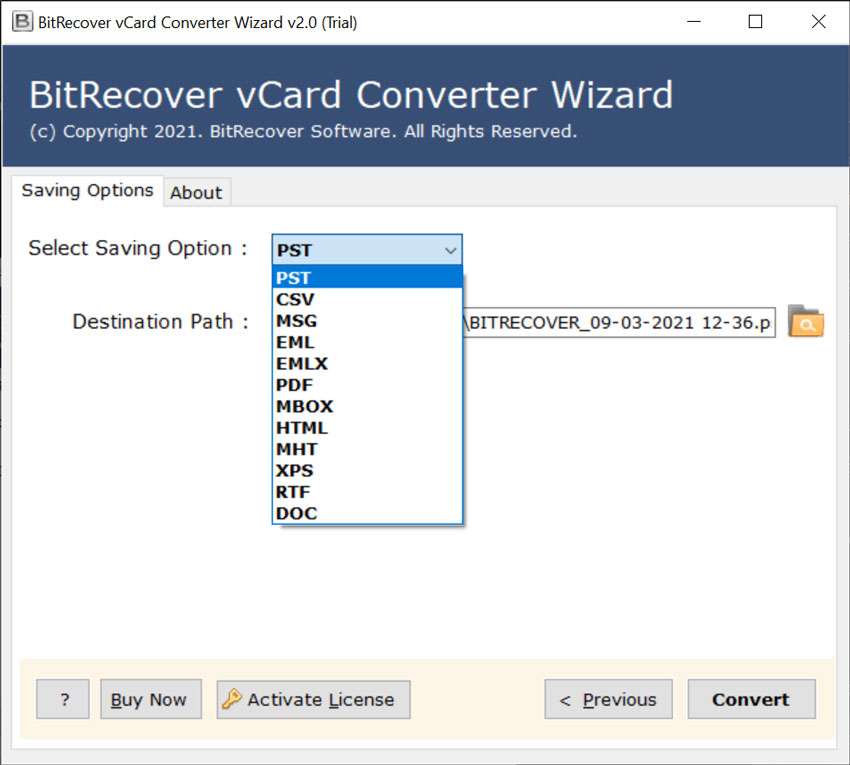Viewport: 850px width, 765px height.
Task: Choose PDF as the saving format
Action: (367, 384)
